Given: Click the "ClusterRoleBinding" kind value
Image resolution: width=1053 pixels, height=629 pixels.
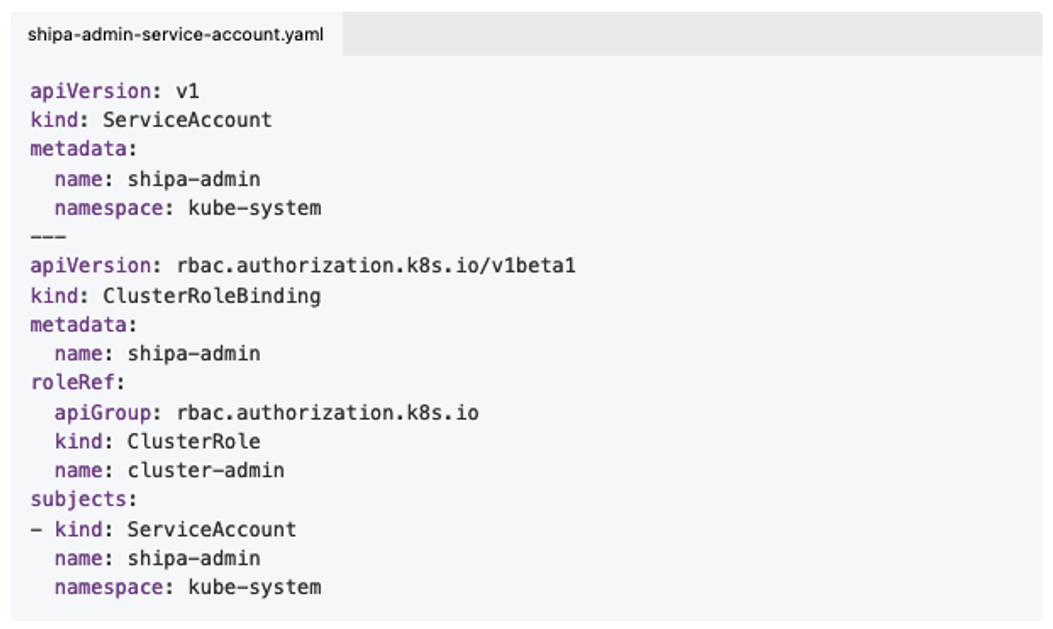Looking at the screenshot, I should [212, 296].
